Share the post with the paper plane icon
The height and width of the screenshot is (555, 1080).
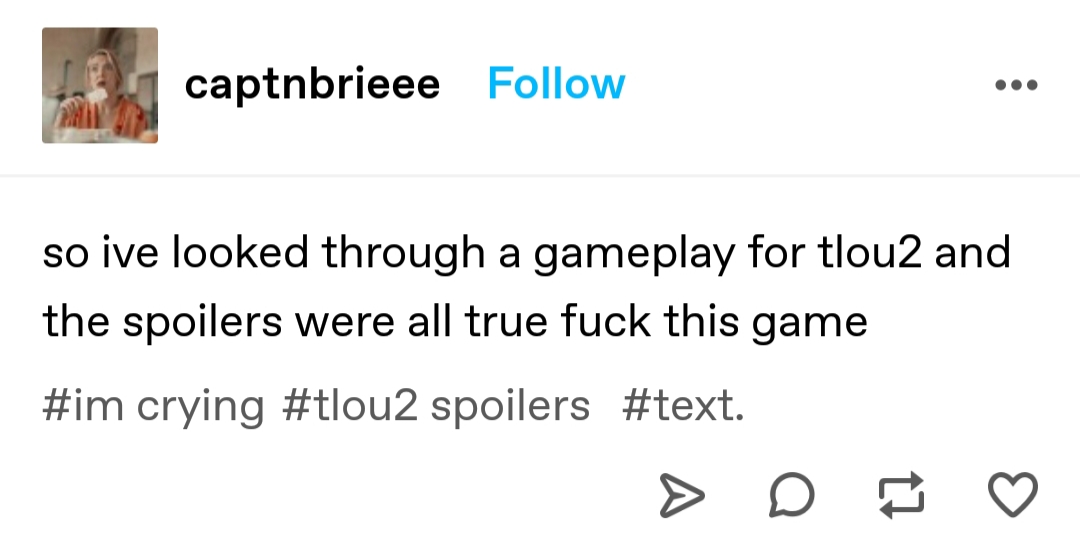click(x=682, y=495)
